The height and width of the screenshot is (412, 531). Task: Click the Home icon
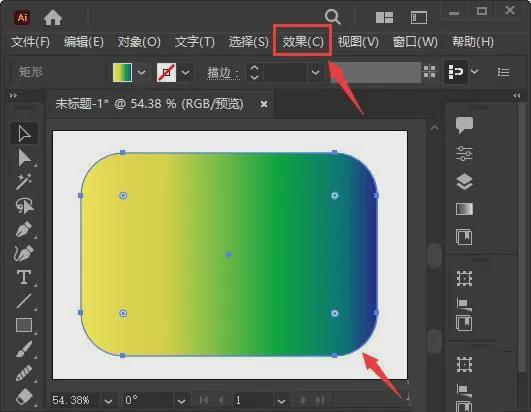[53, 17]
